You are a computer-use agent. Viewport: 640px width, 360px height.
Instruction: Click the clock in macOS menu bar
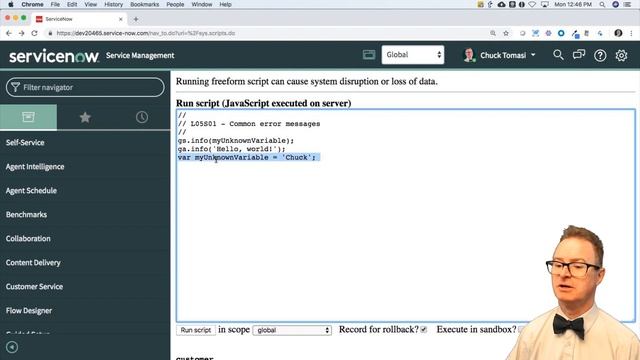pos(573,4)
